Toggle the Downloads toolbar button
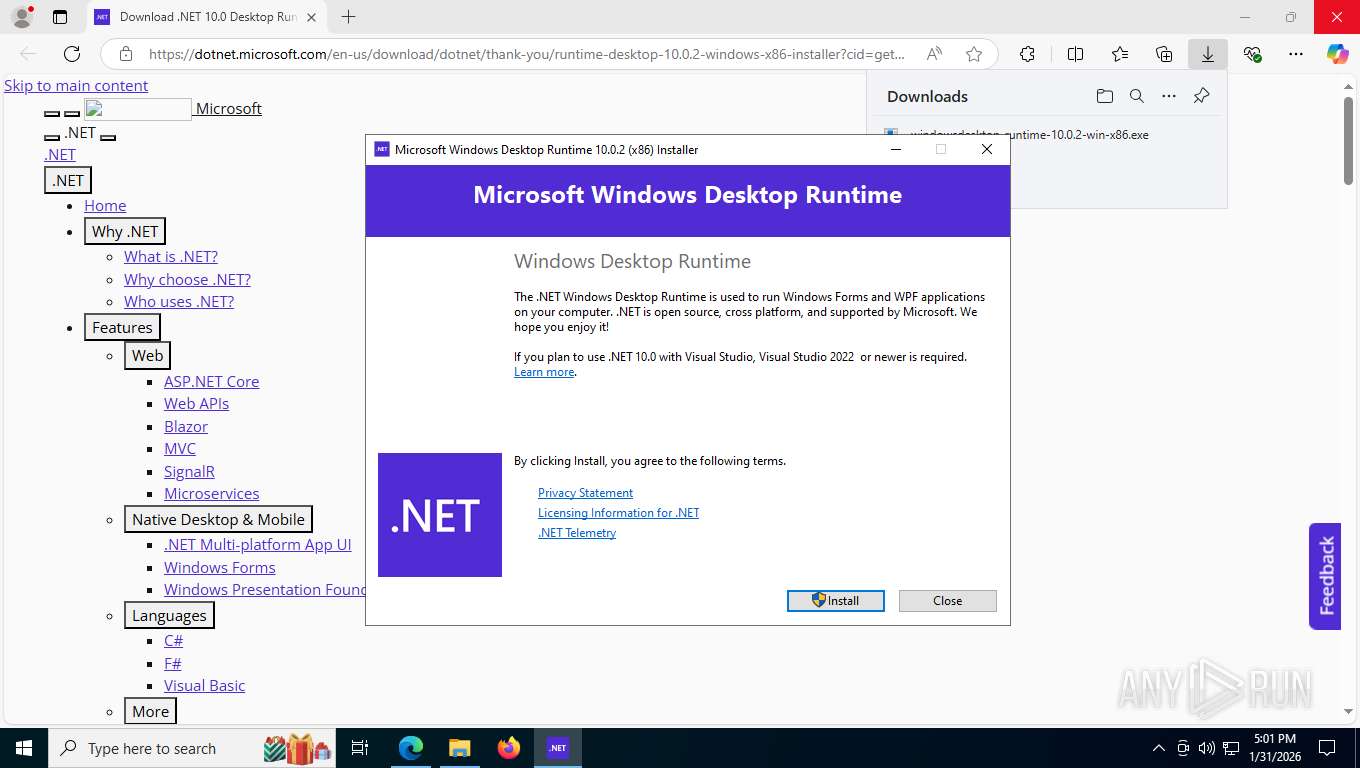The width and height of the screenshot is (1360, 768). [x=1208, y=54]
